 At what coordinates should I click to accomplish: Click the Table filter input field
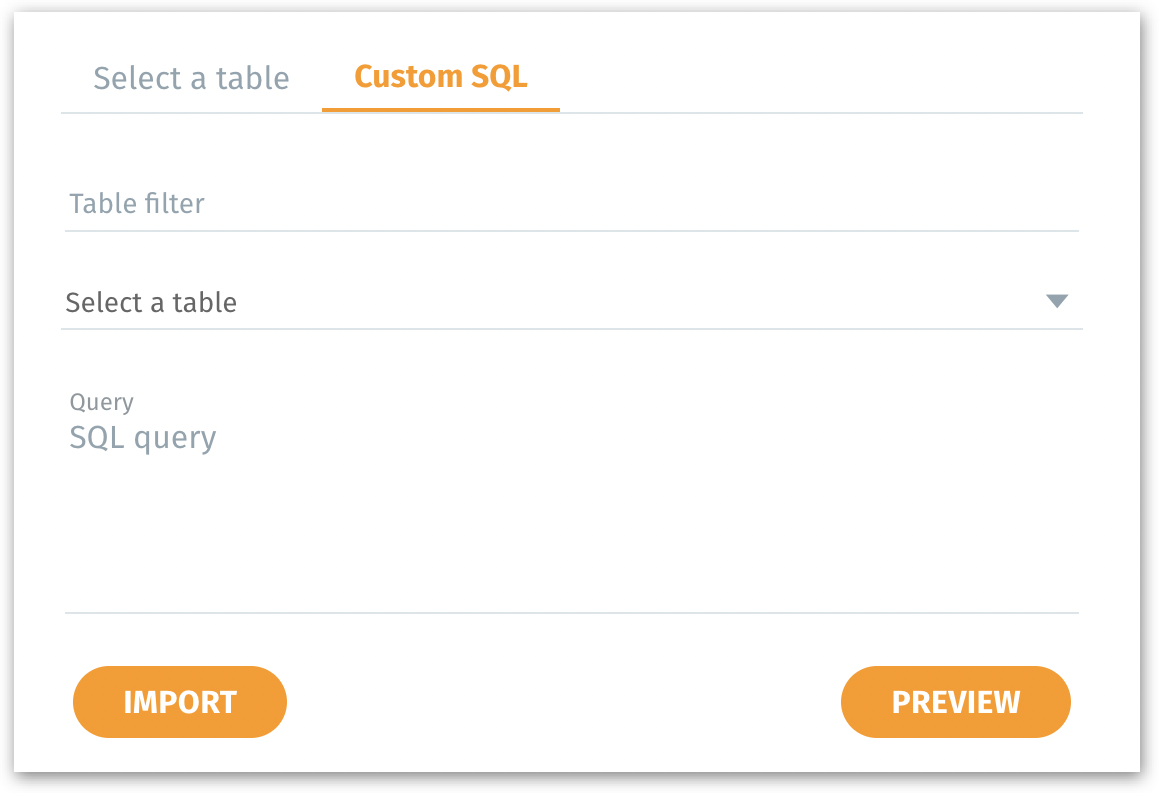coord(571,205)
